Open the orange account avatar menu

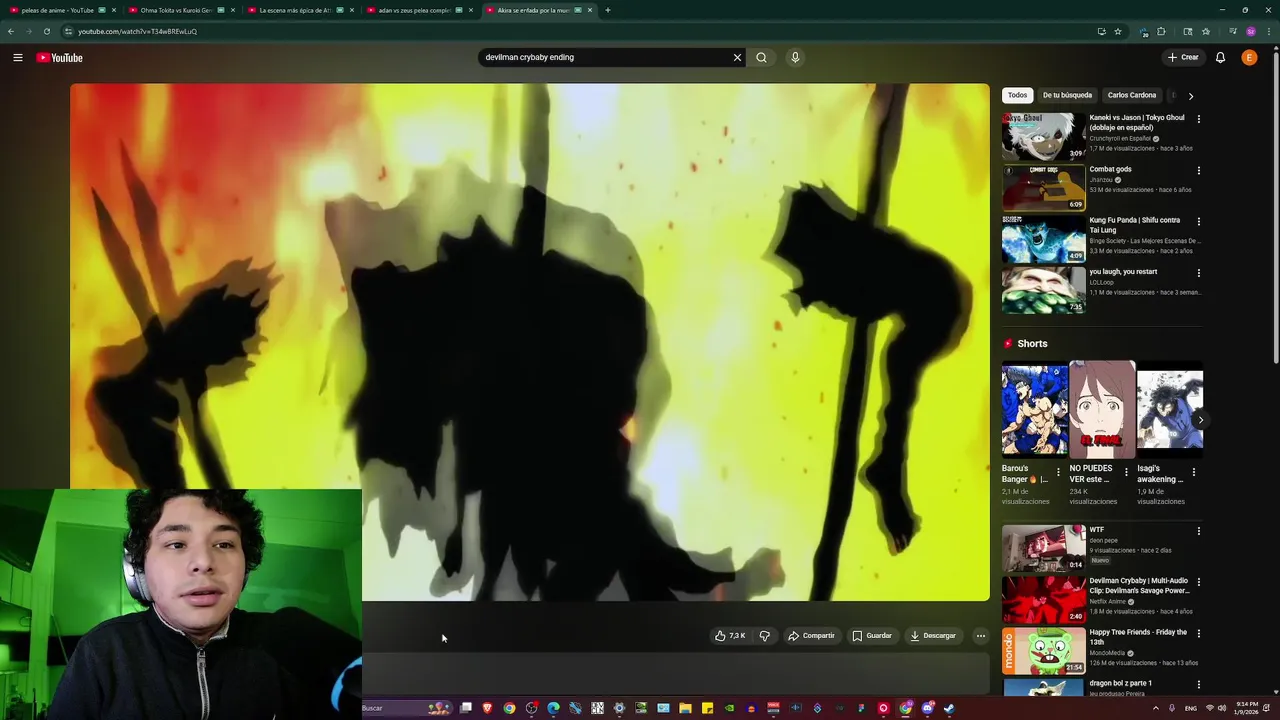point(1249,57)
